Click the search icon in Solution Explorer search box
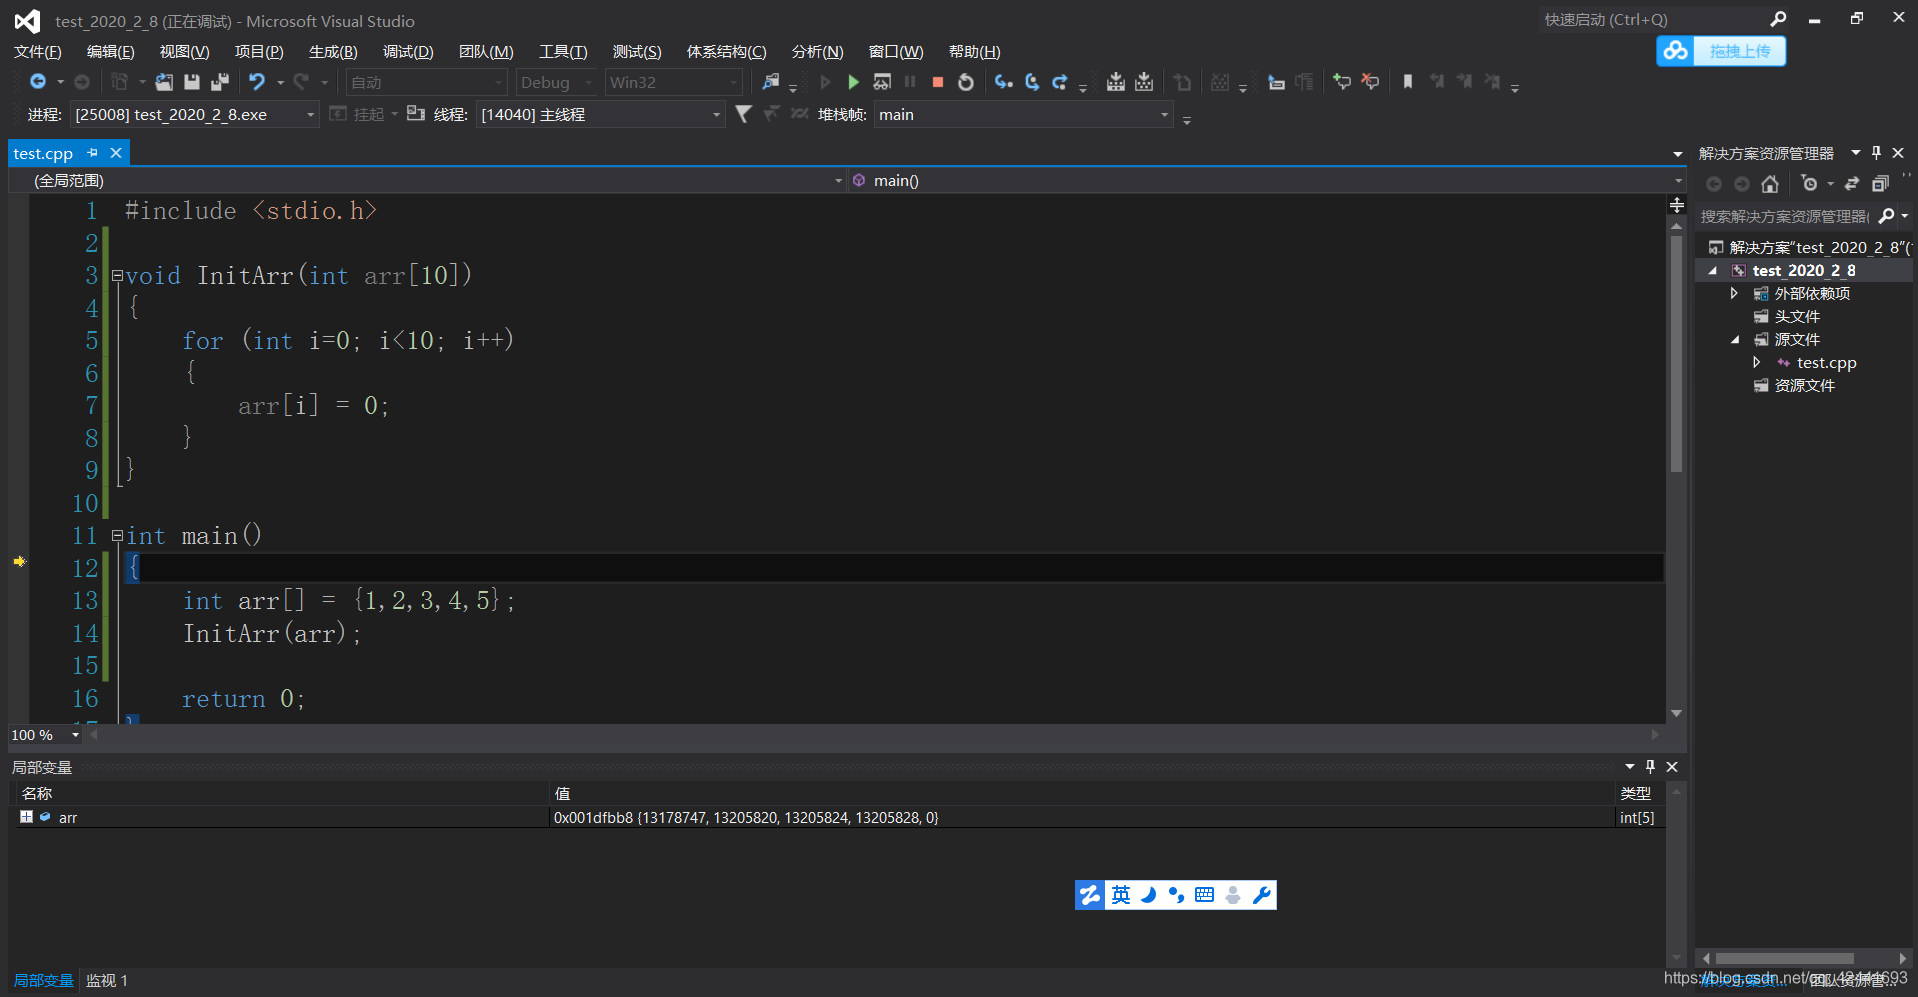 coord(1886,216)
